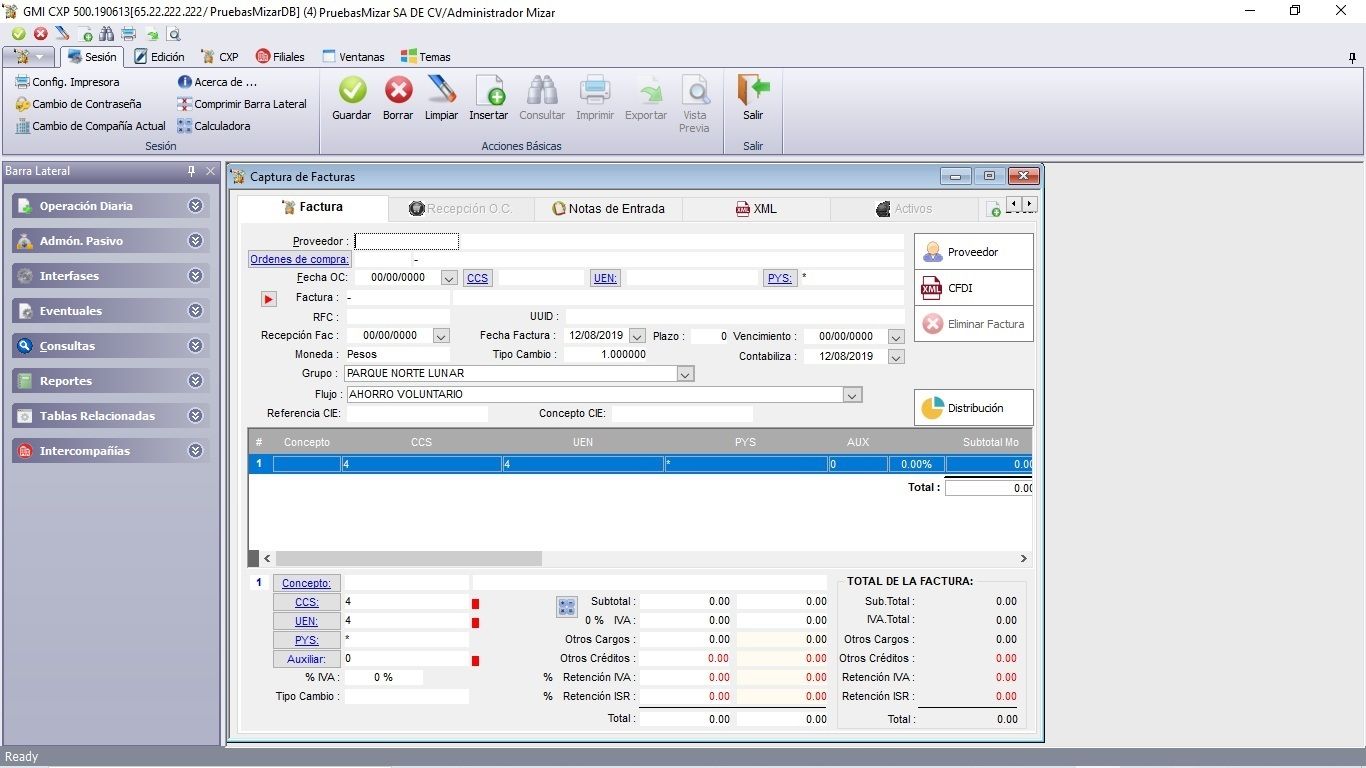Click the Consultar binoculars ribbon icon
Viewport: 1366px width, 768px height.
[542, 91]
